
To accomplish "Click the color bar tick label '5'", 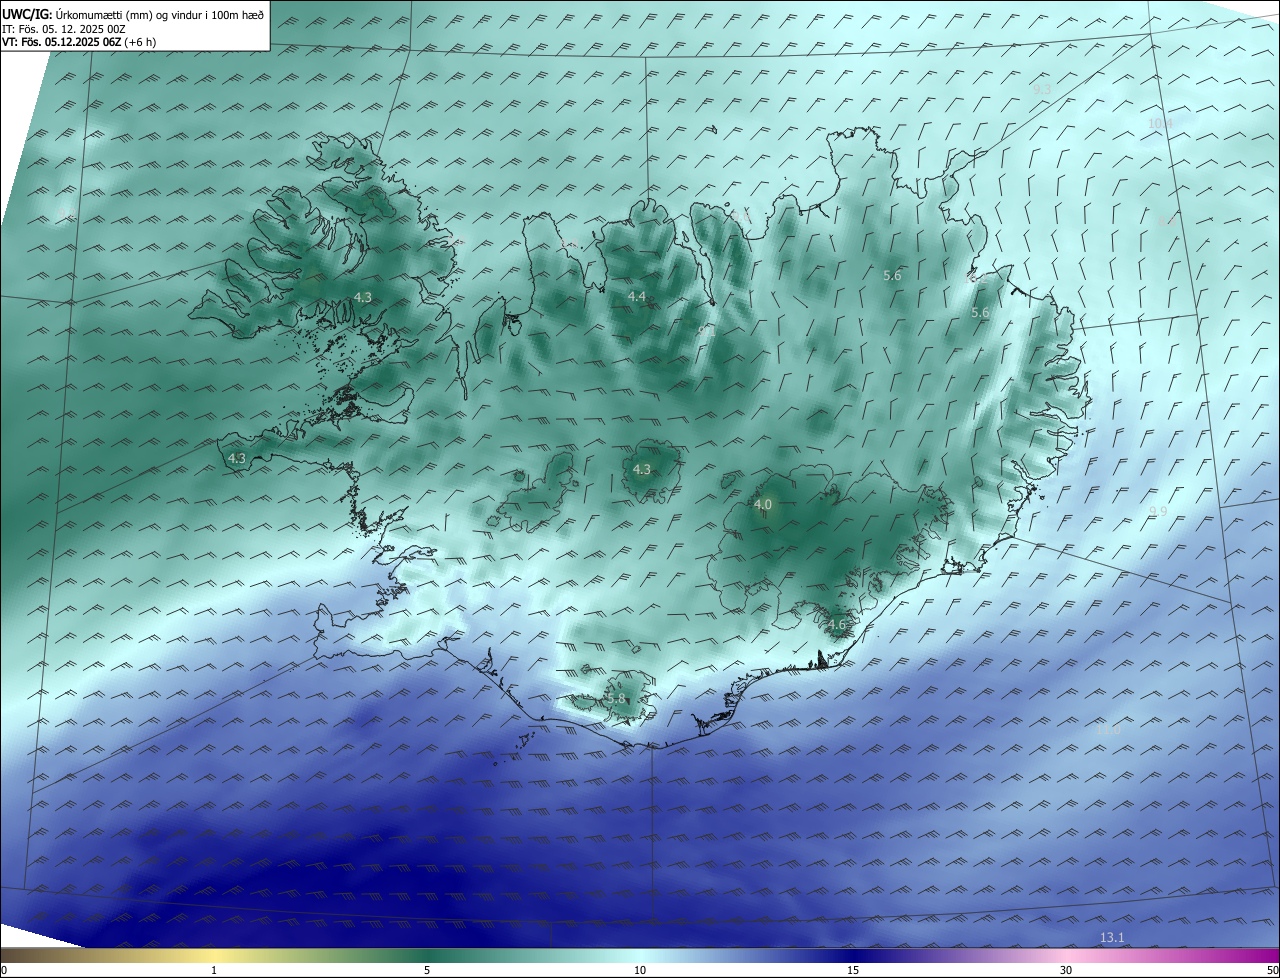I will tap(427, 970).
